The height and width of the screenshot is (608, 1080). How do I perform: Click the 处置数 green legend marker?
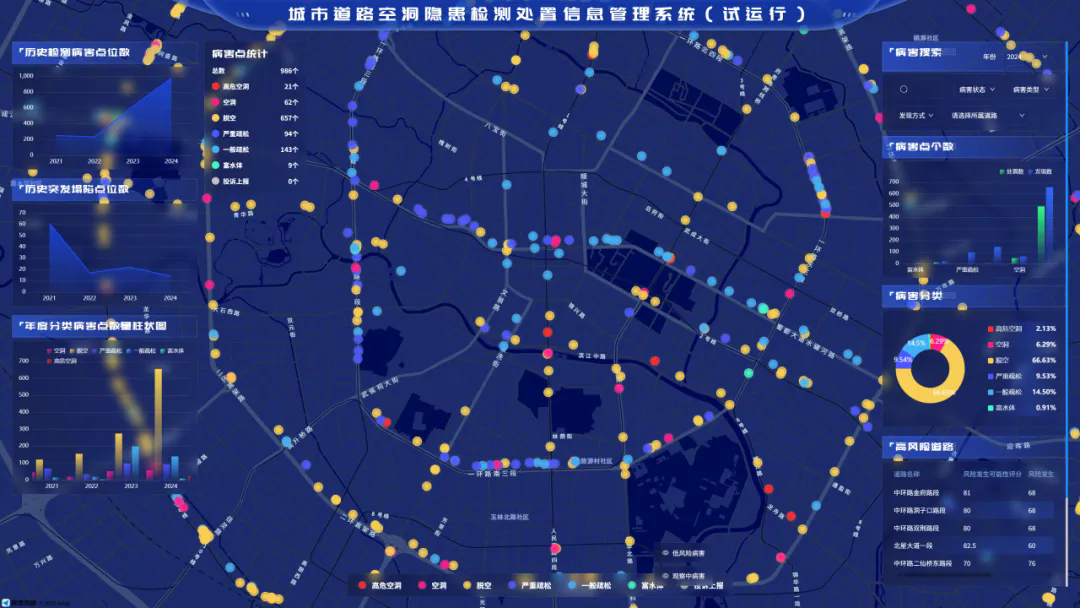click(1001, 172)
